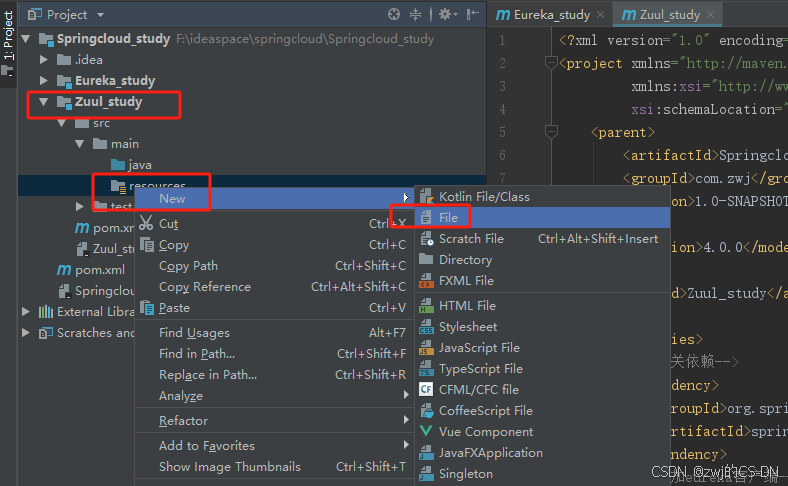The width and height of the screenshot is (788, 486).
Task: Expand the Eureka_study module arrow
Action: pyautogui.click(x=44, y=81)
